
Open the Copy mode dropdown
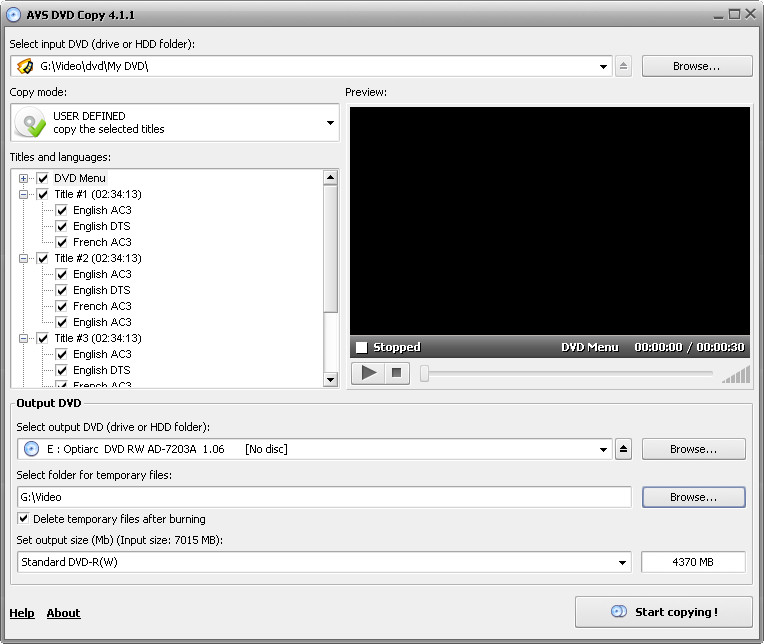pyautogui.click(x=330, y=123)
